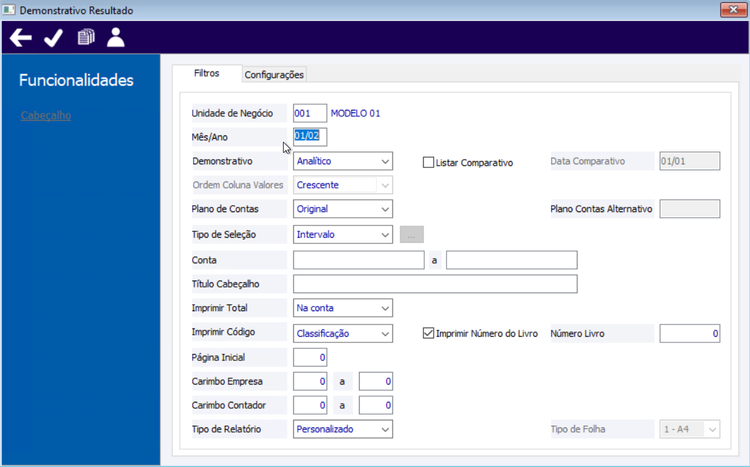Click the second Carimbo Contador field
This screenshot has height=467, width=750.
coord(376,405)
